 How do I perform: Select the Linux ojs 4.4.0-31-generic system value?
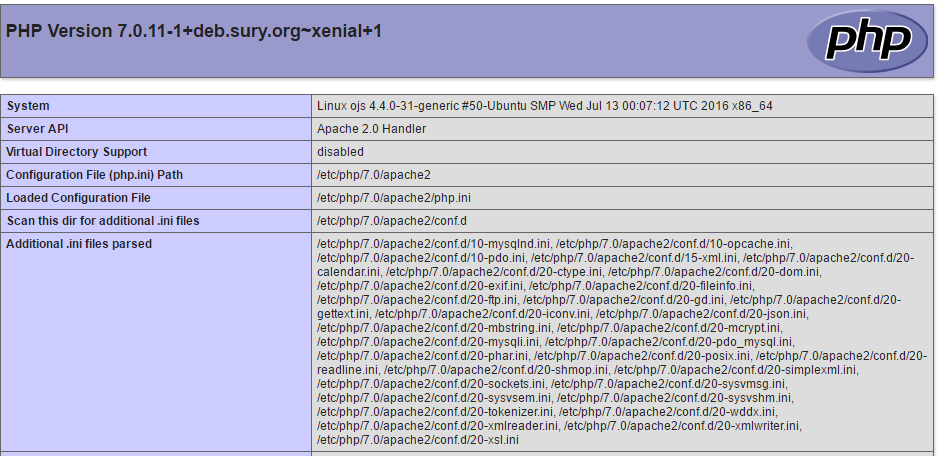pyautogui.click(x=544, y=106)
